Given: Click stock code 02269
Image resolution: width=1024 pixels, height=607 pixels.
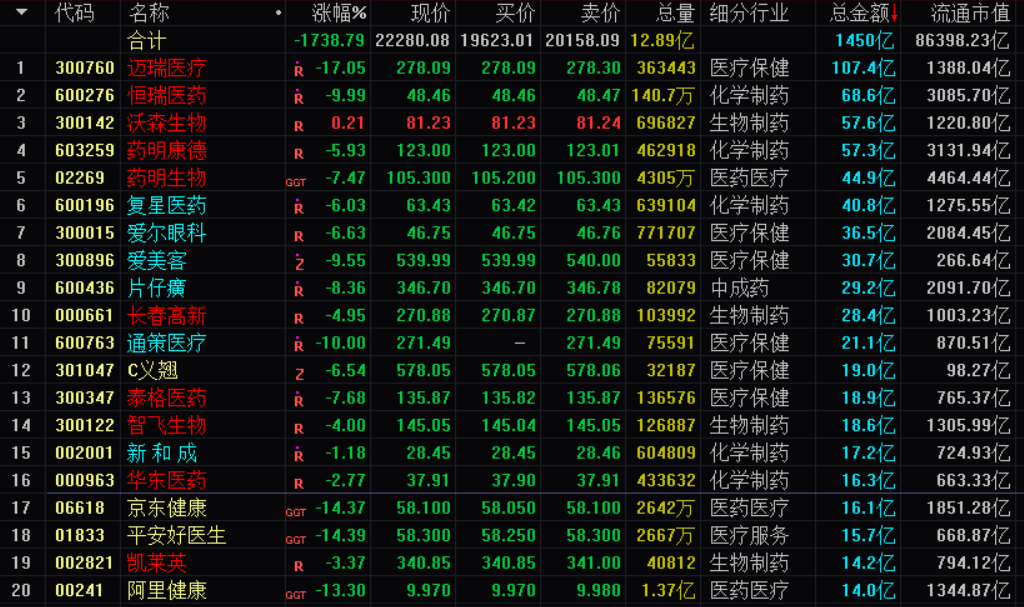Looking at the screenshot, I should (80, 178).
